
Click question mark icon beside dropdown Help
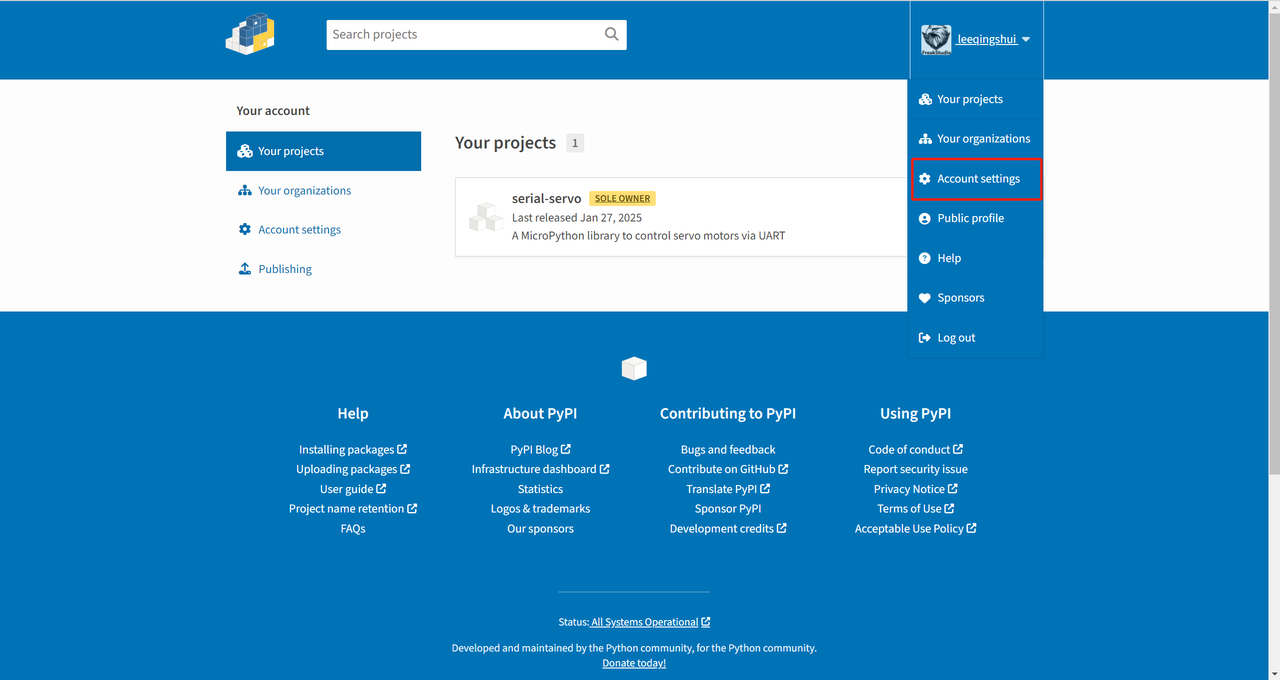[925, 258]
